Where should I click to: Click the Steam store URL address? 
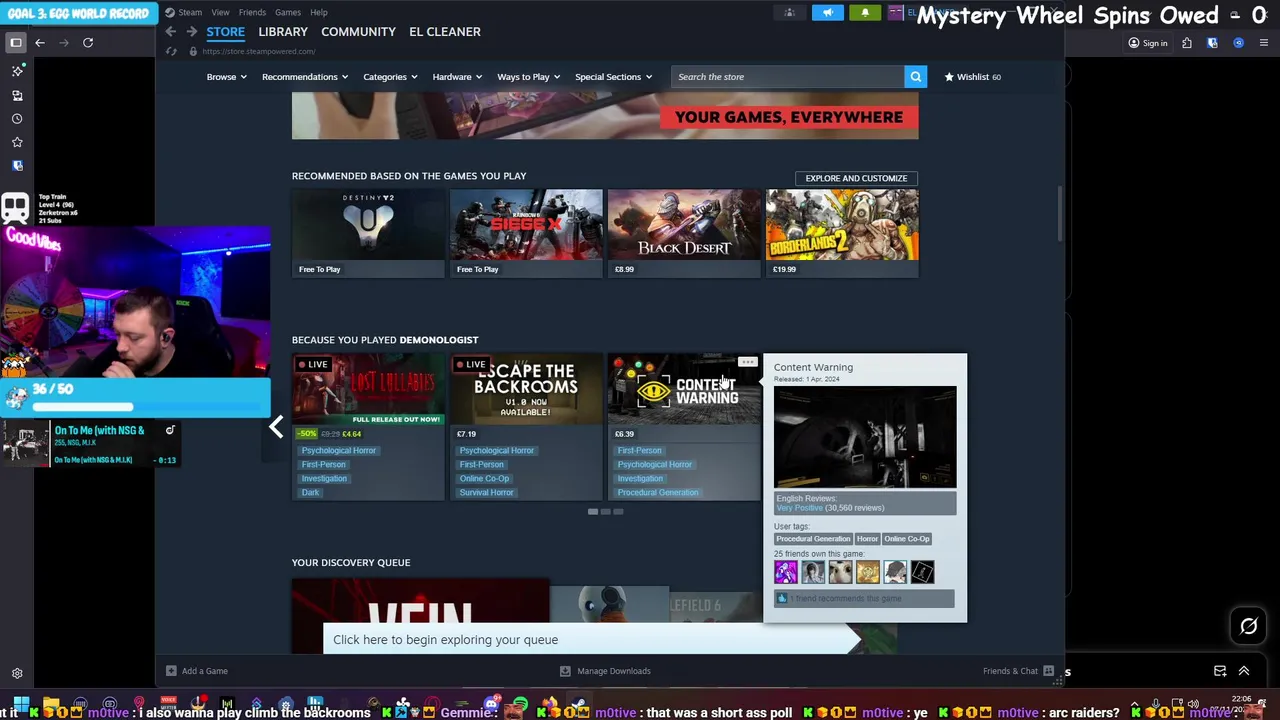(x=258, y=51)
